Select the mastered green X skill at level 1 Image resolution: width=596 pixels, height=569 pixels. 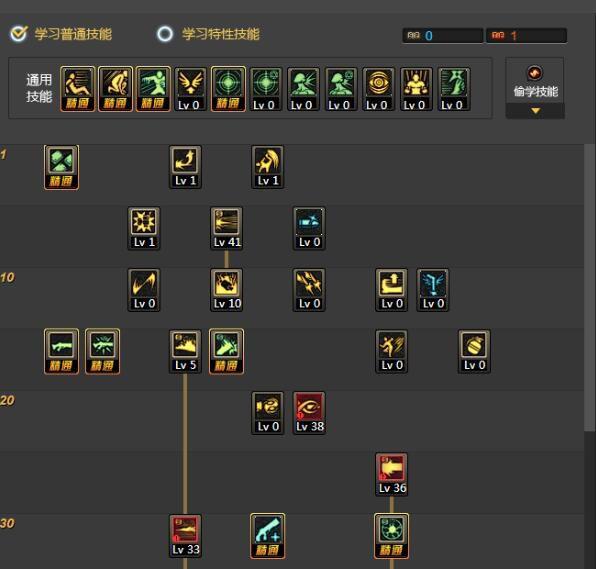62,167
